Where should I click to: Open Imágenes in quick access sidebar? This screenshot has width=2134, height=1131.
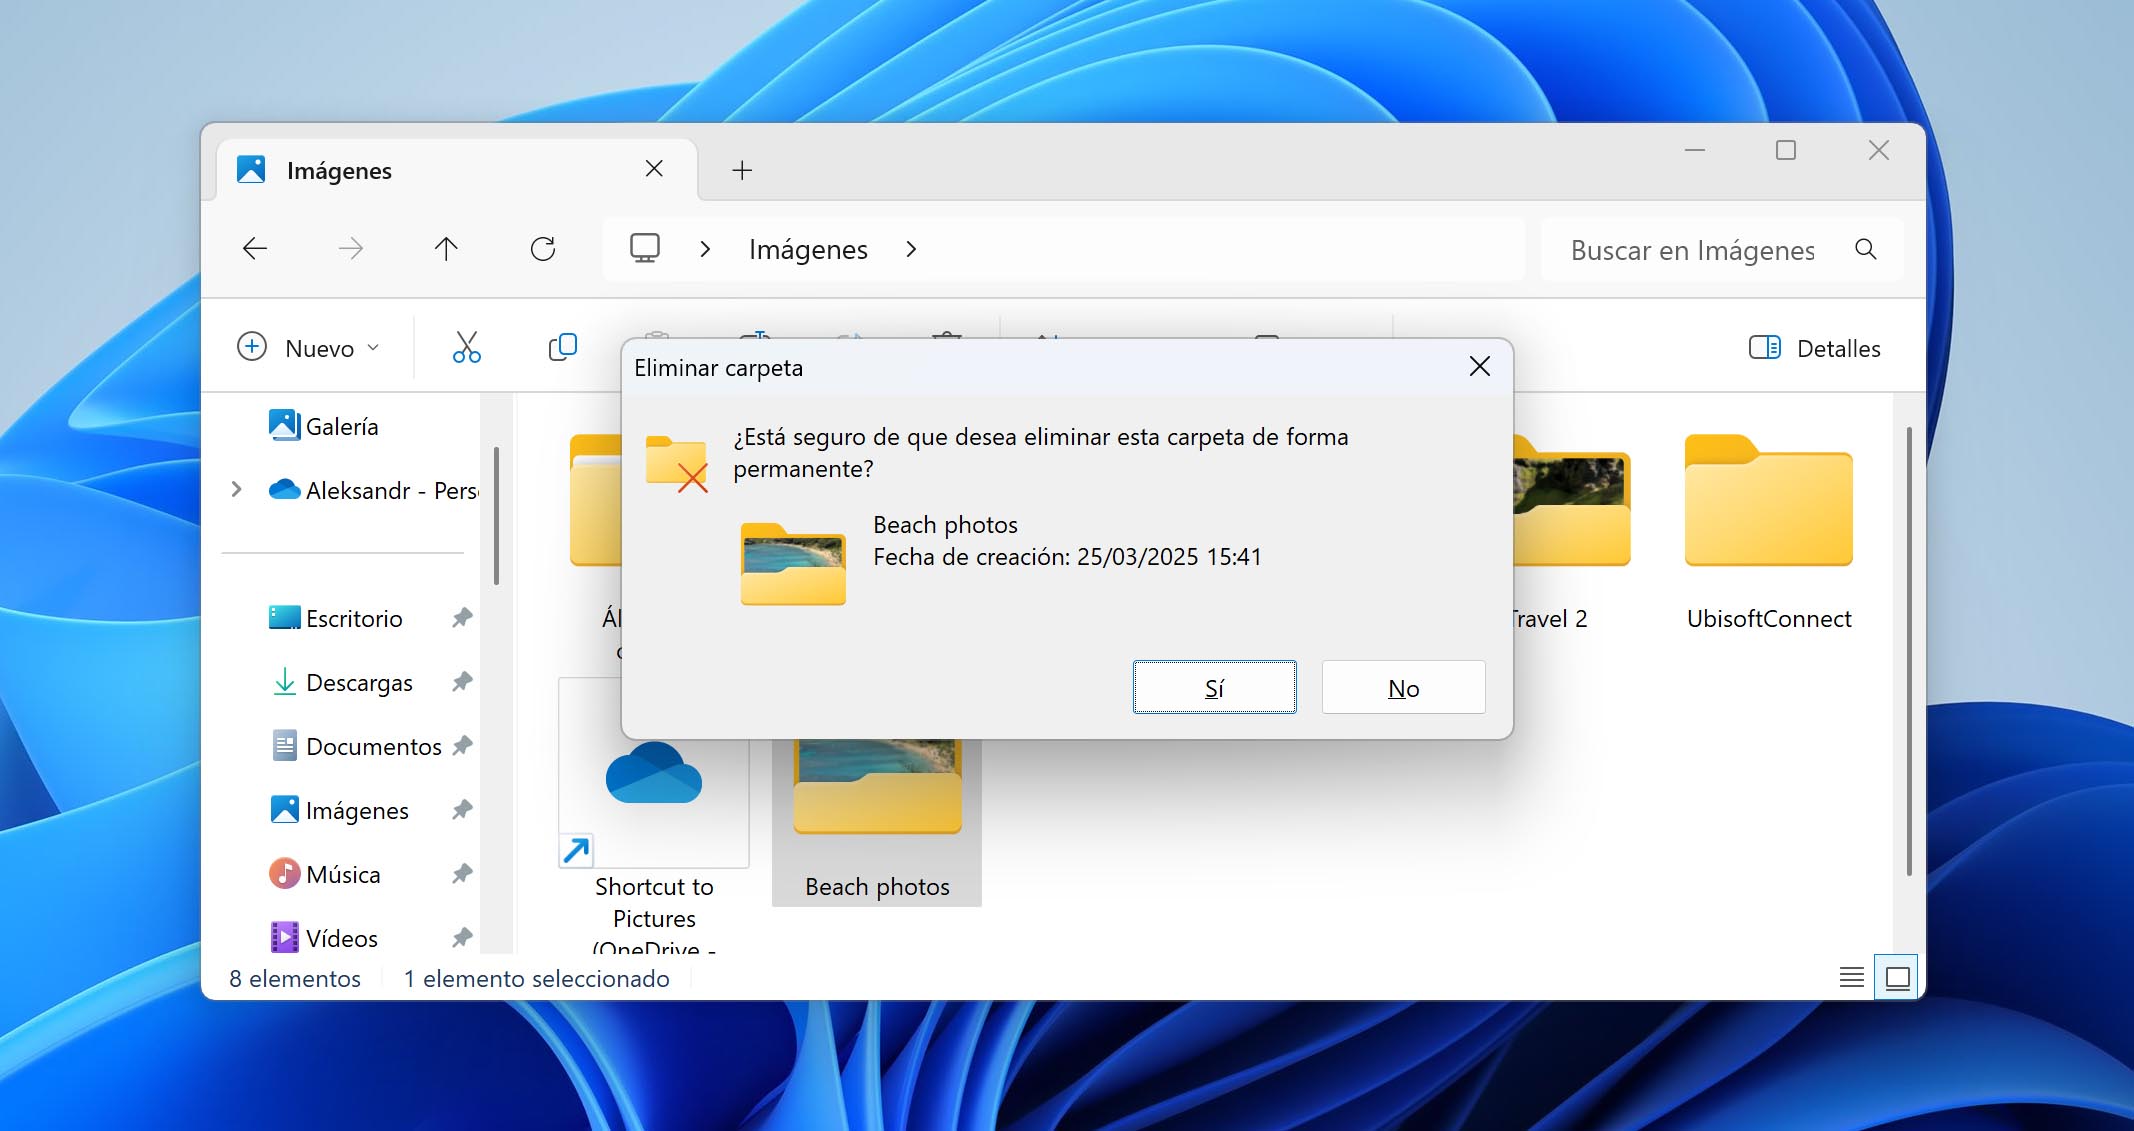tap(340, 810)
